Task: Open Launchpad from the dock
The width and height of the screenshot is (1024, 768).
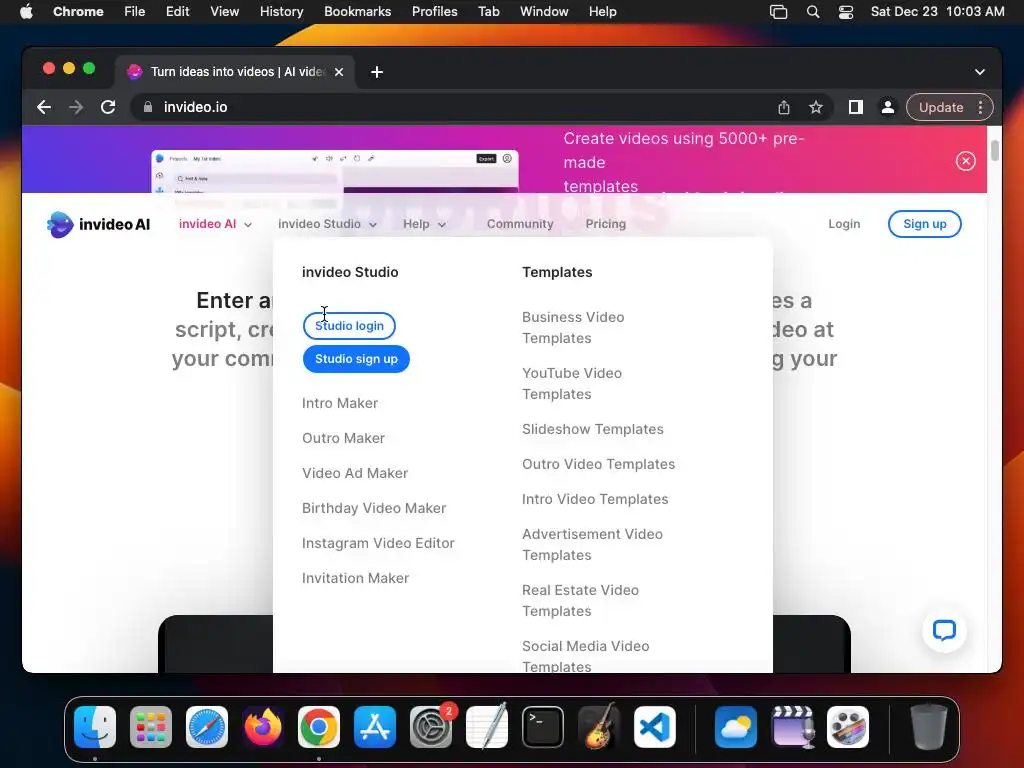Action: click(x=151, y=727)
